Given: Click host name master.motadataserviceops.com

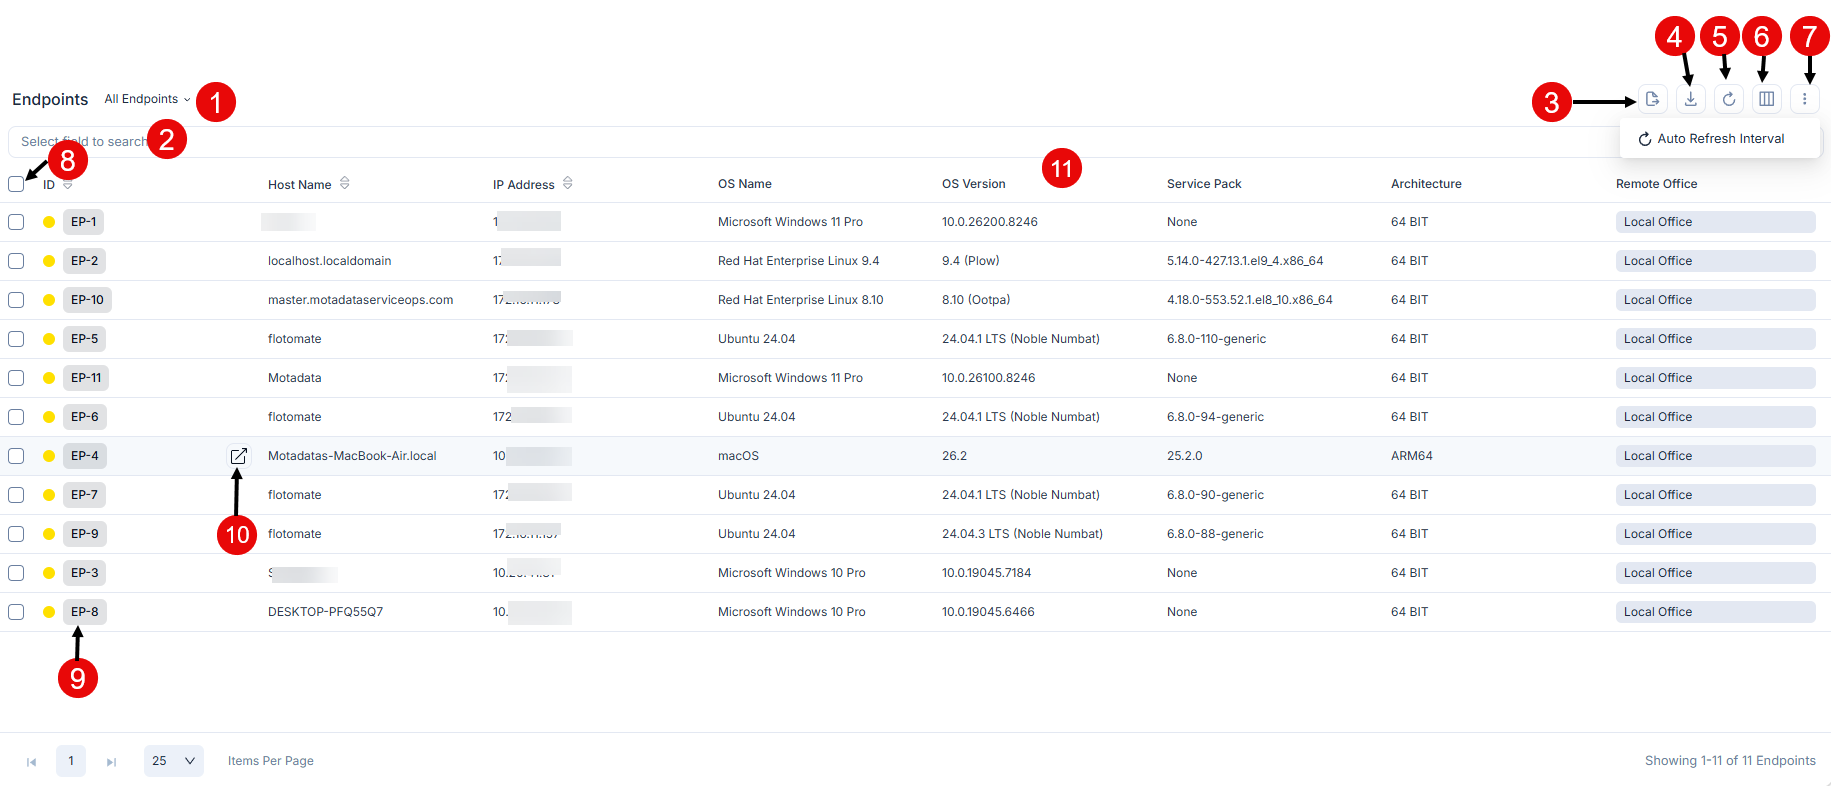Looking at the screenshot, I should tap(360, 300).
